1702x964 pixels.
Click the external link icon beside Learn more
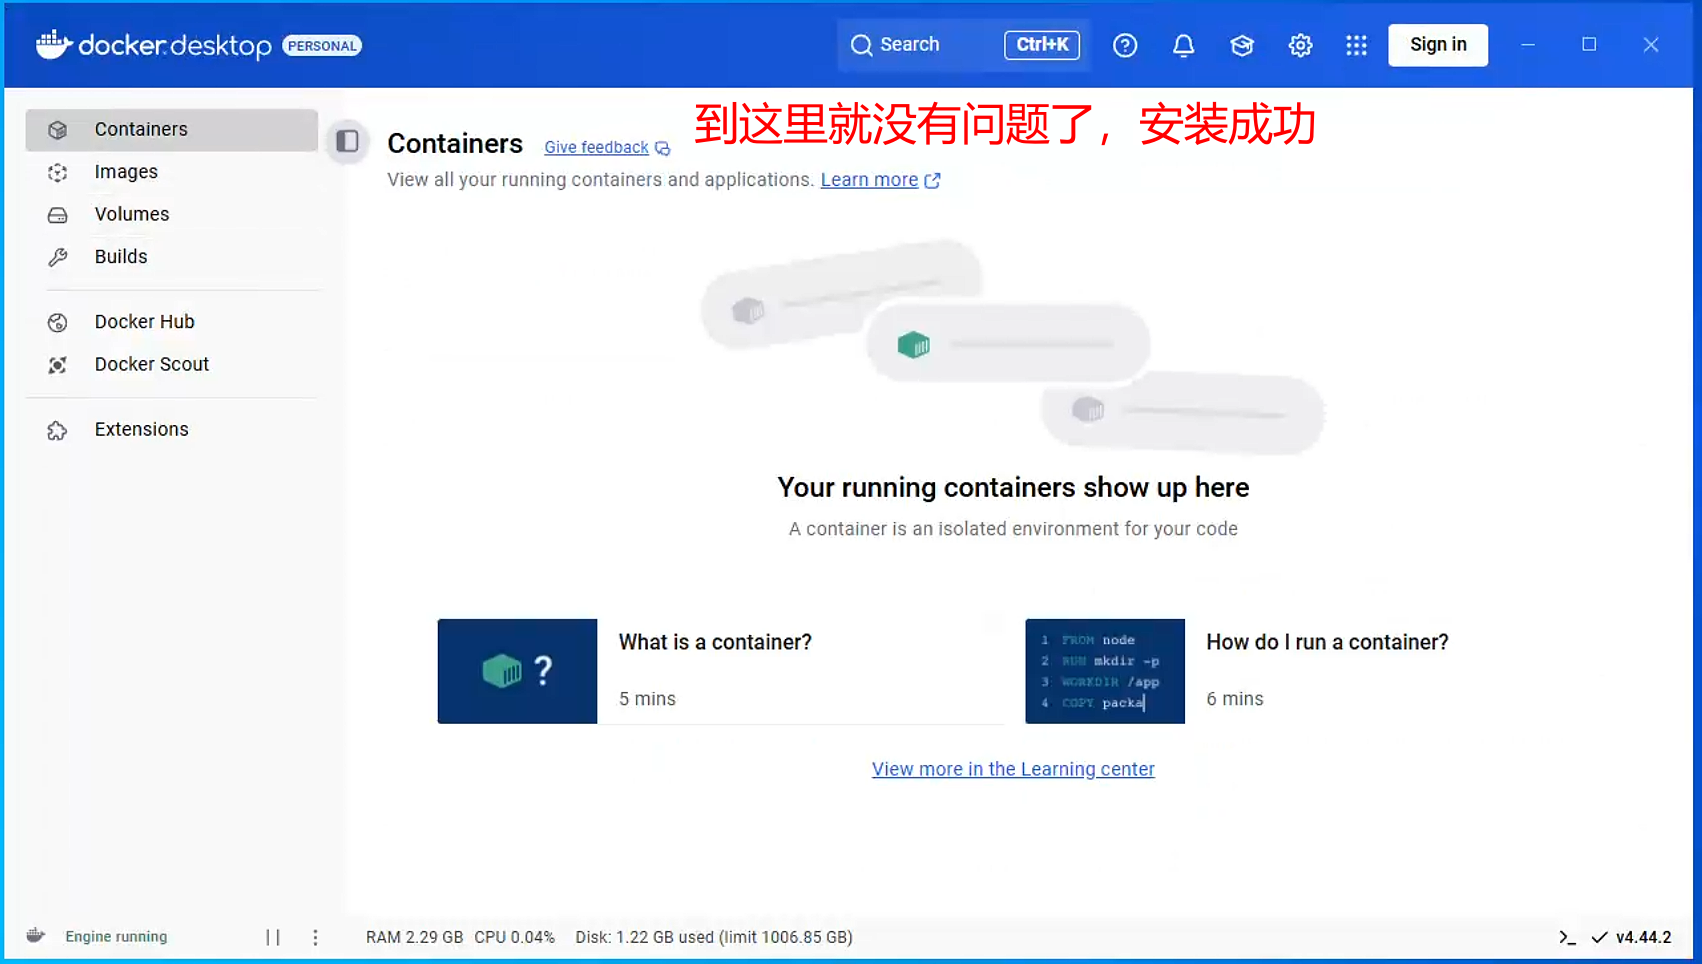932,181
